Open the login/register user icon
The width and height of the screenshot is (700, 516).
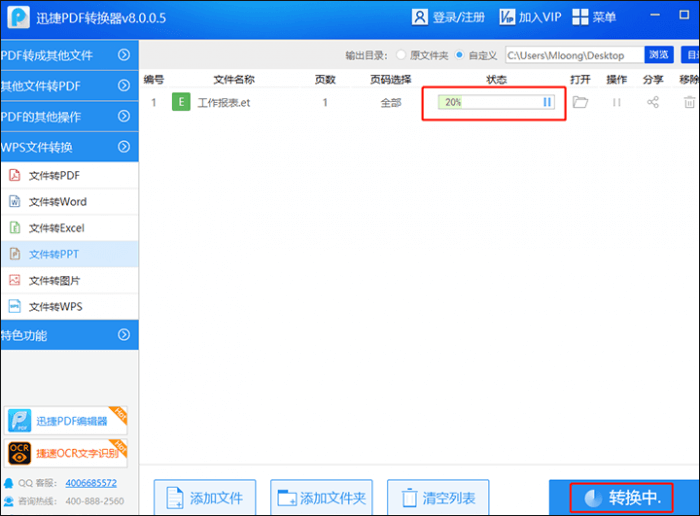pos(419,17)
